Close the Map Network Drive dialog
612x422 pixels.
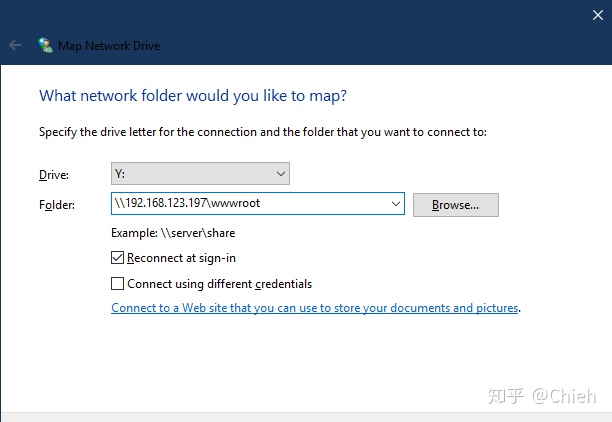tap(598, 15)
